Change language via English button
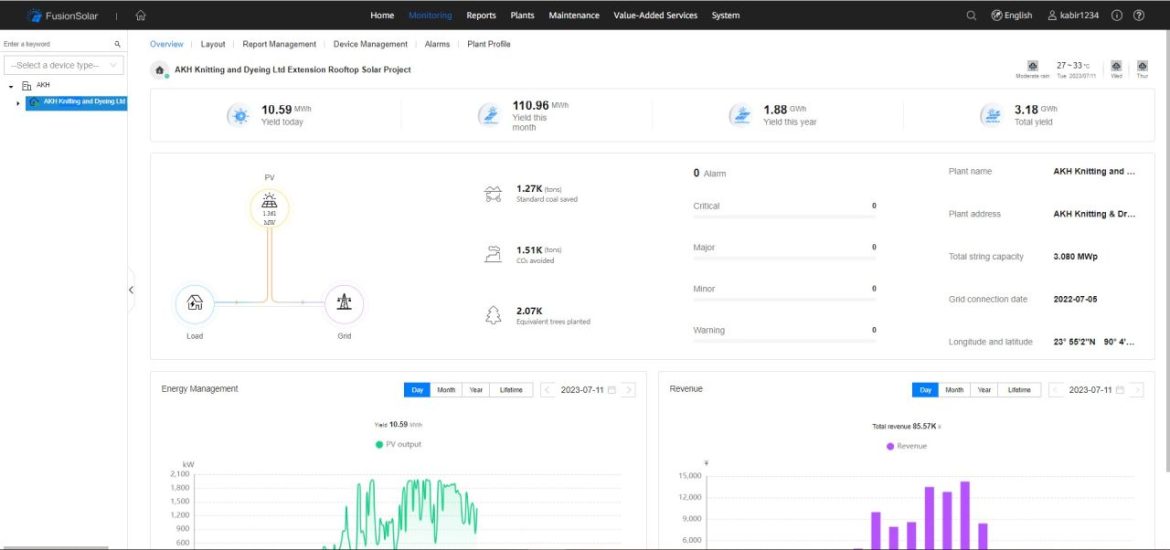The height and width of the screenshot is (550, 1170). click(x=1011, y=15)
